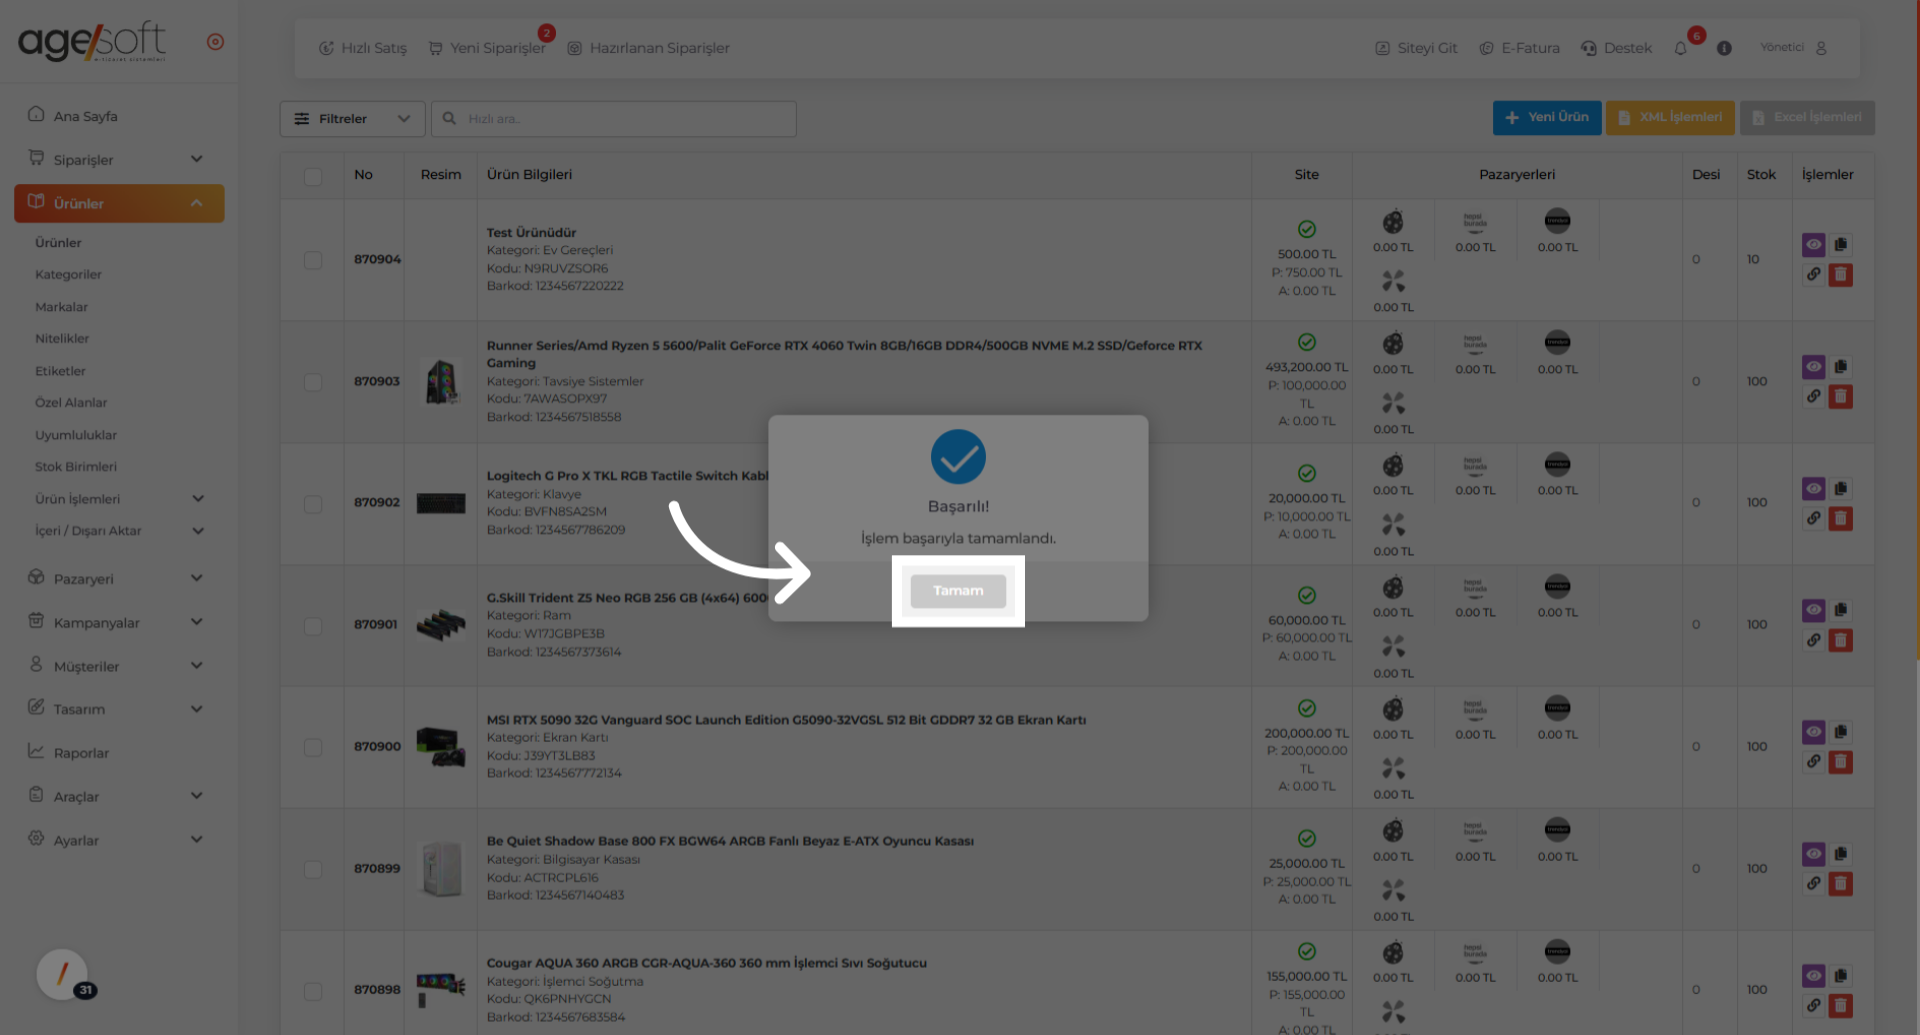Open Raporlar in sidebar
This screenshot has width=1920, height=1035.
70,753
